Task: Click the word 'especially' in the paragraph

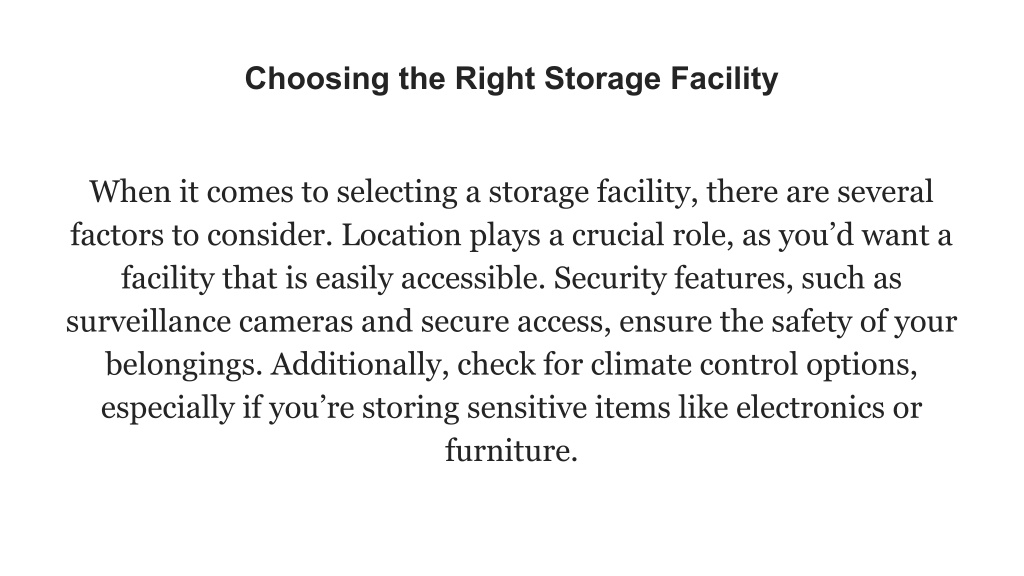Action: (x=168, y=408)
